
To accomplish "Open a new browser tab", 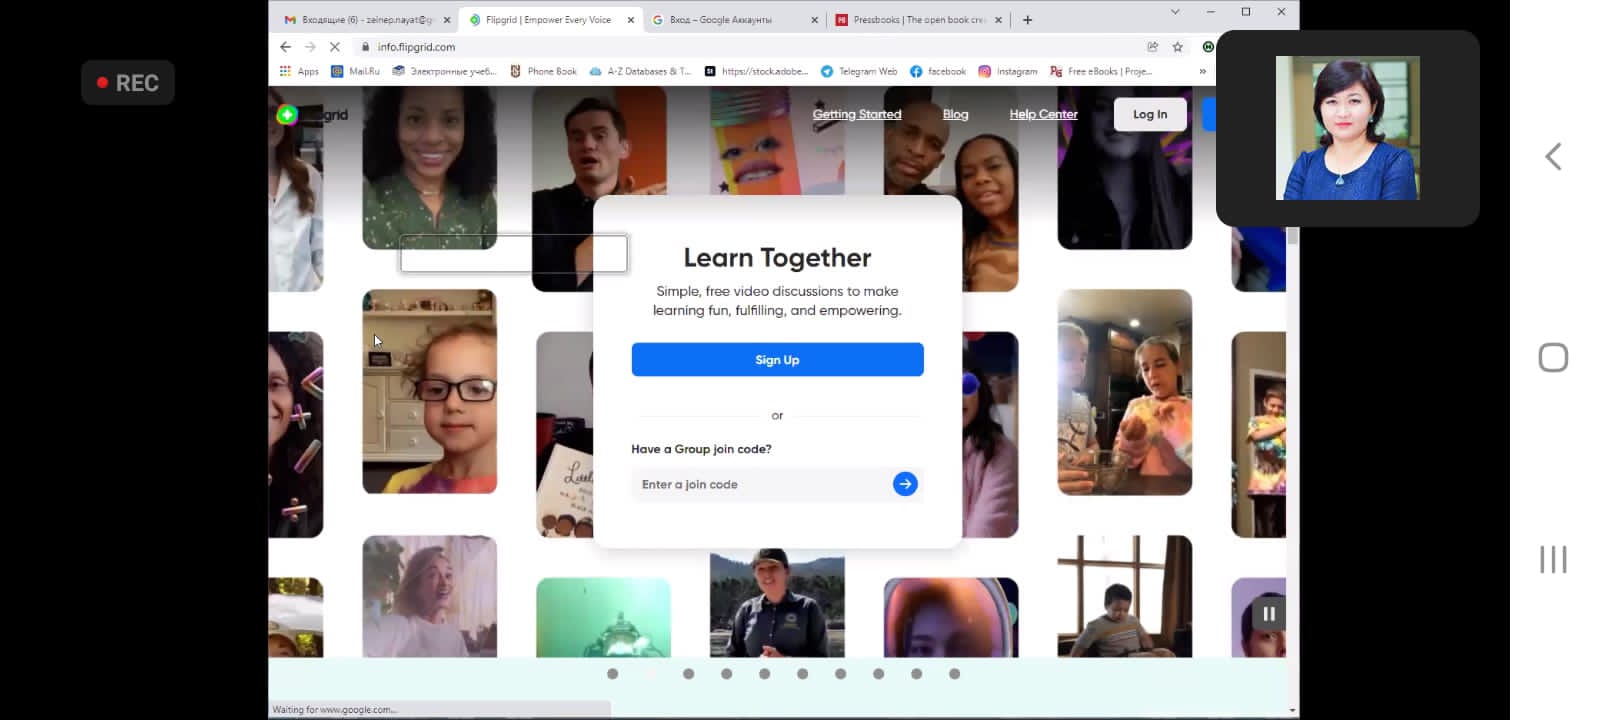I will tap(1027, 20).
